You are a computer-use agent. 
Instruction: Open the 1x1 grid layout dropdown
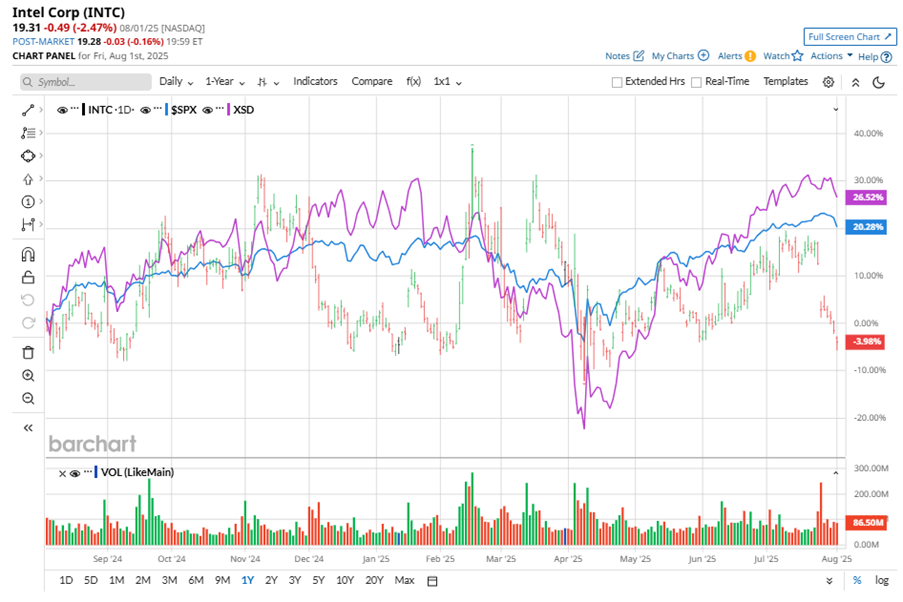pyautogui.click(x=447, y=82)
